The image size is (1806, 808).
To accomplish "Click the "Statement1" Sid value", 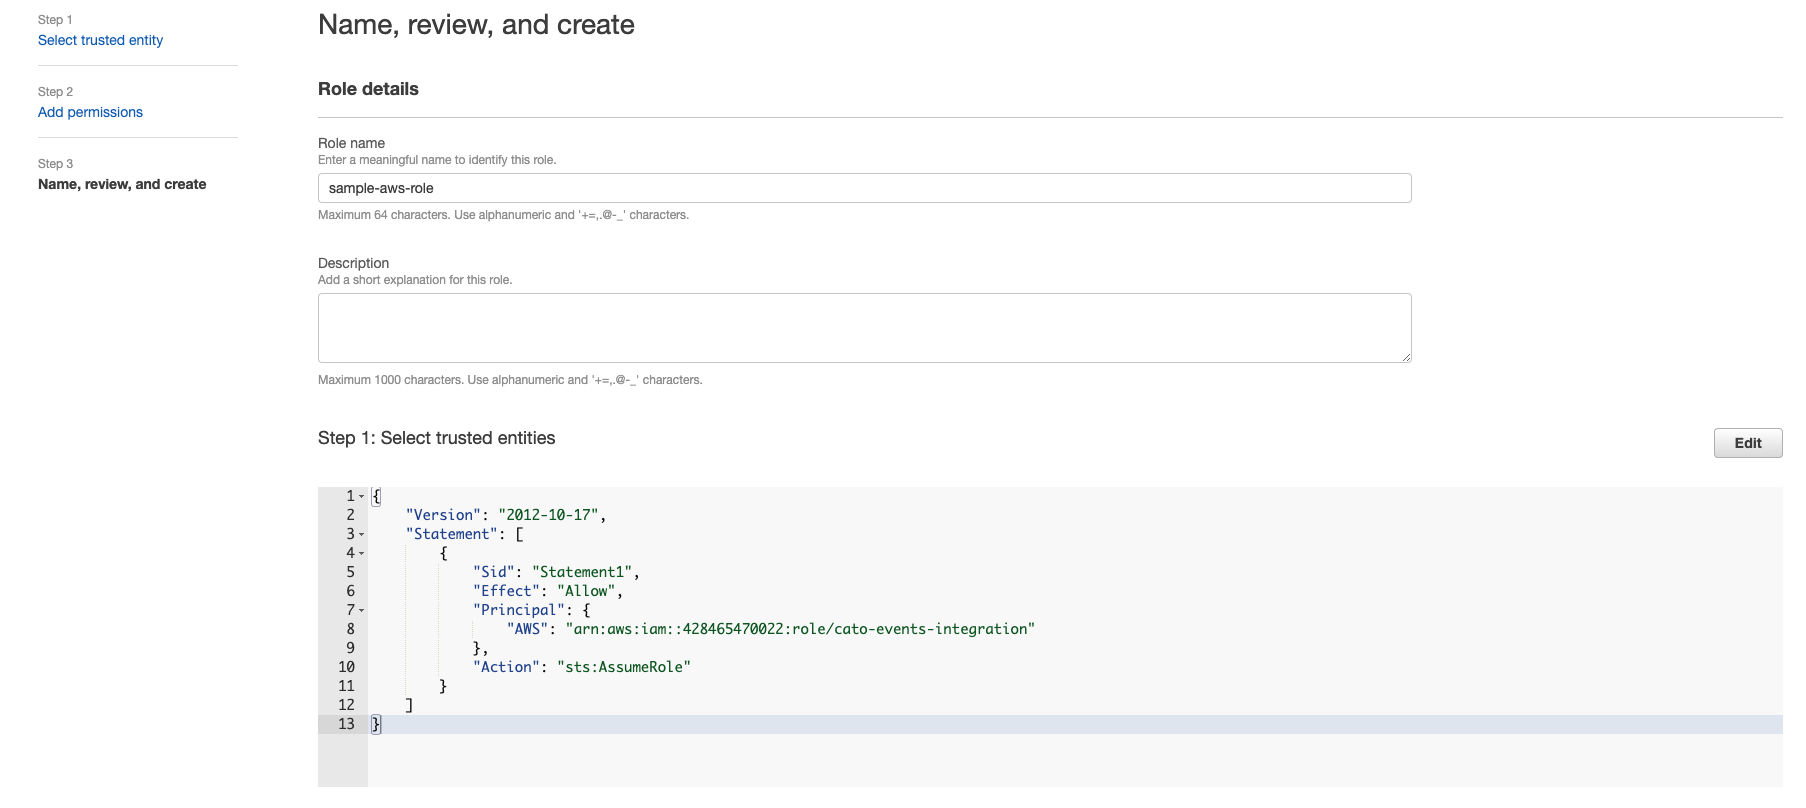I will tap(582, 572).
